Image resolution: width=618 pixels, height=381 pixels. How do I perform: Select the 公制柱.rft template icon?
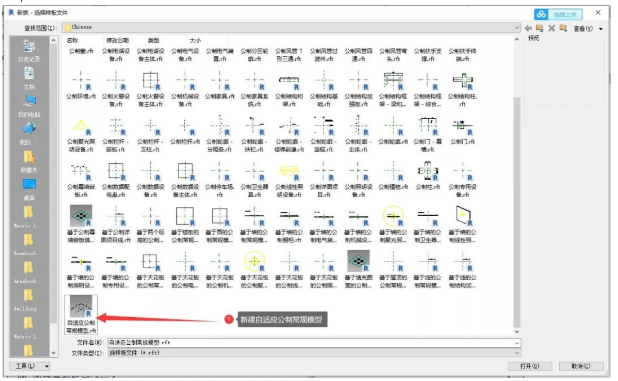[428, 171]
